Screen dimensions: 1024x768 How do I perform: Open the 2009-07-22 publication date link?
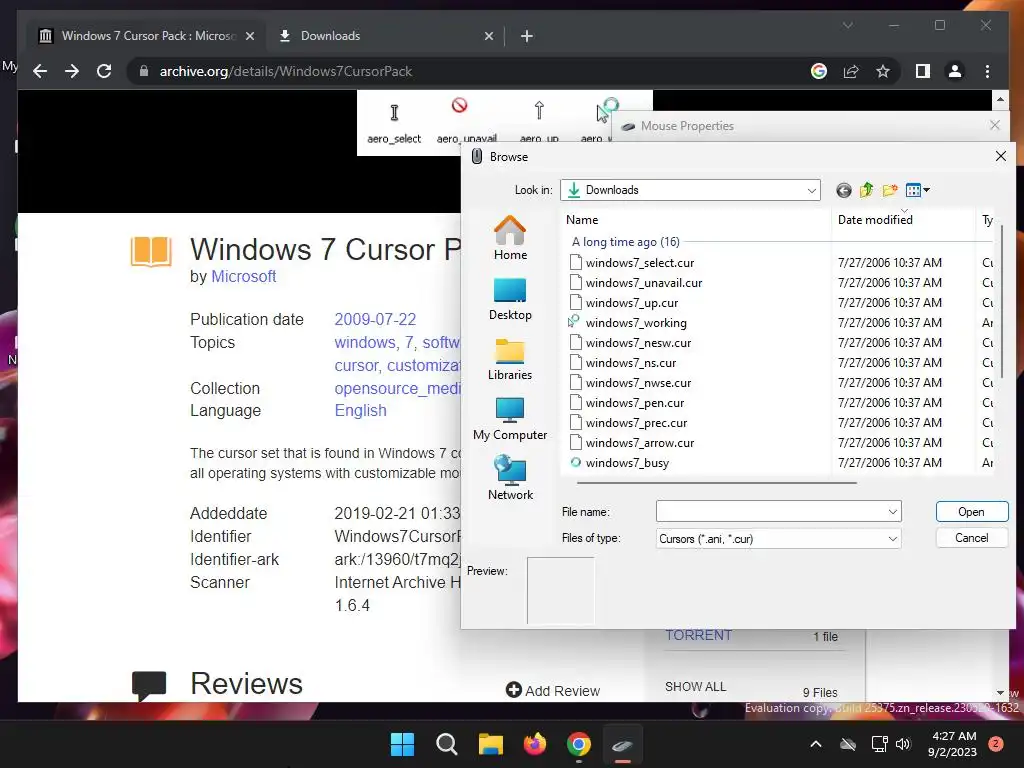(375, 319)
